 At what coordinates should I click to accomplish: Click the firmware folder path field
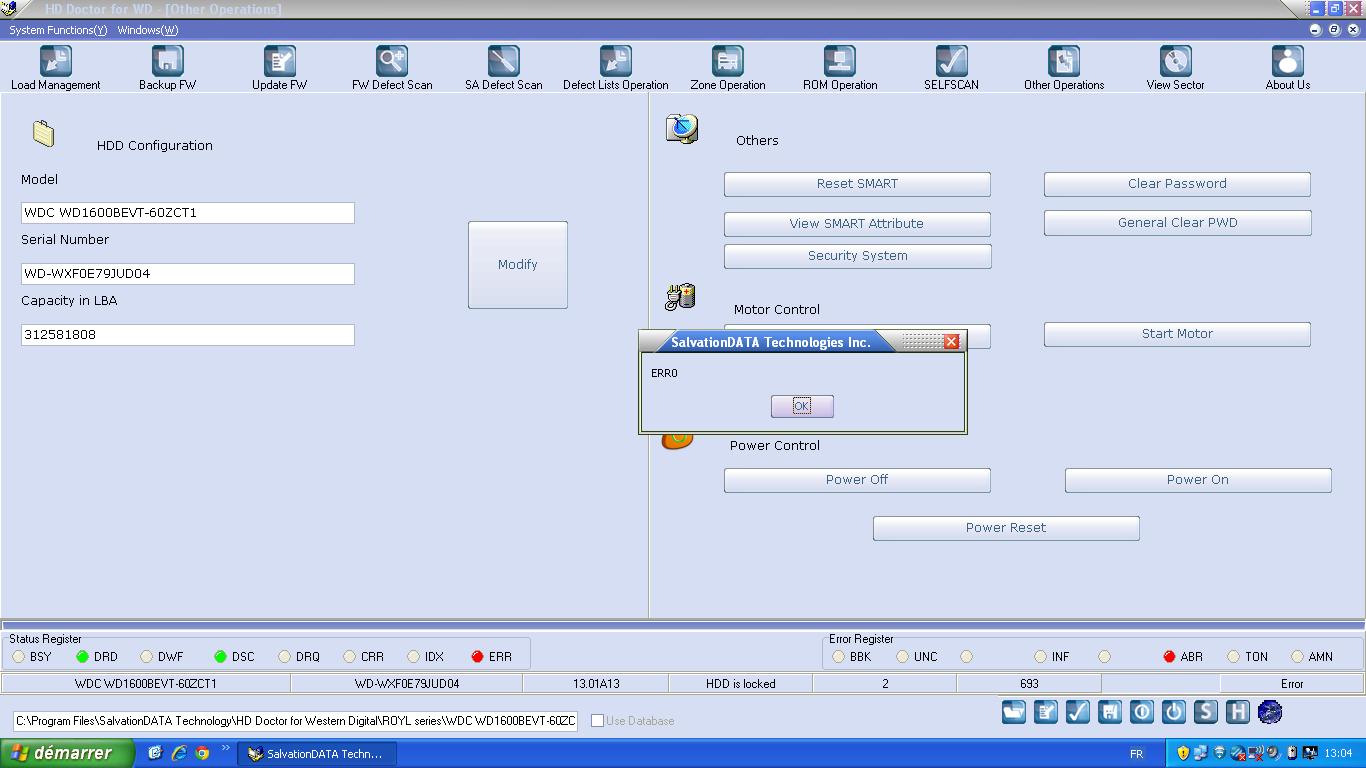295,721
